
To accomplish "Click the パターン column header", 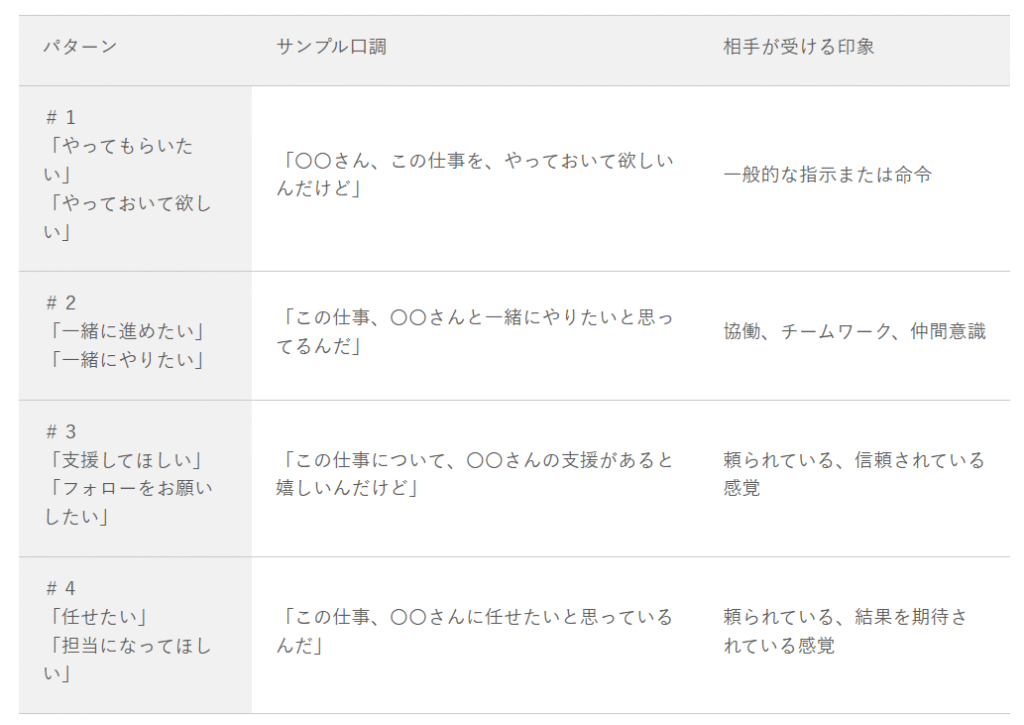I will point(80,47).
